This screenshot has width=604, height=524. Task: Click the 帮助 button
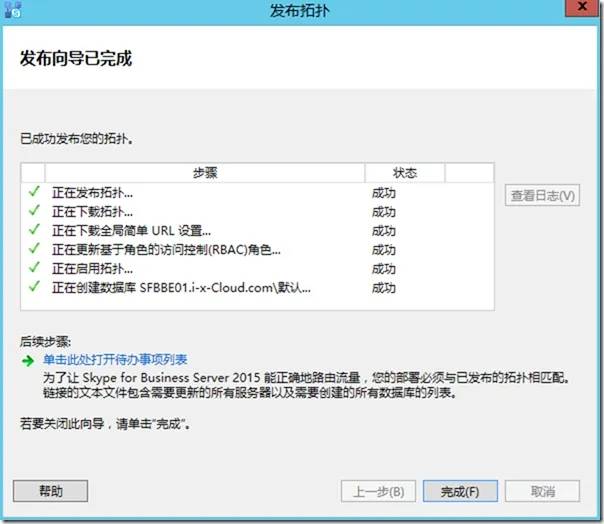pos(50,491)
